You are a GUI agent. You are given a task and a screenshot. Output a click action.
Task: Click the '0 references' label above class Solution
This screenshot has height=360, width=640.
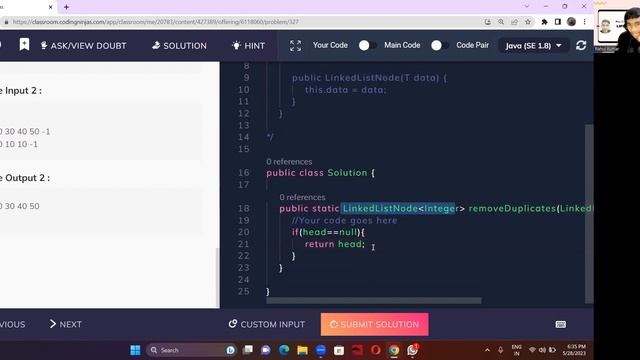point(289,162)
